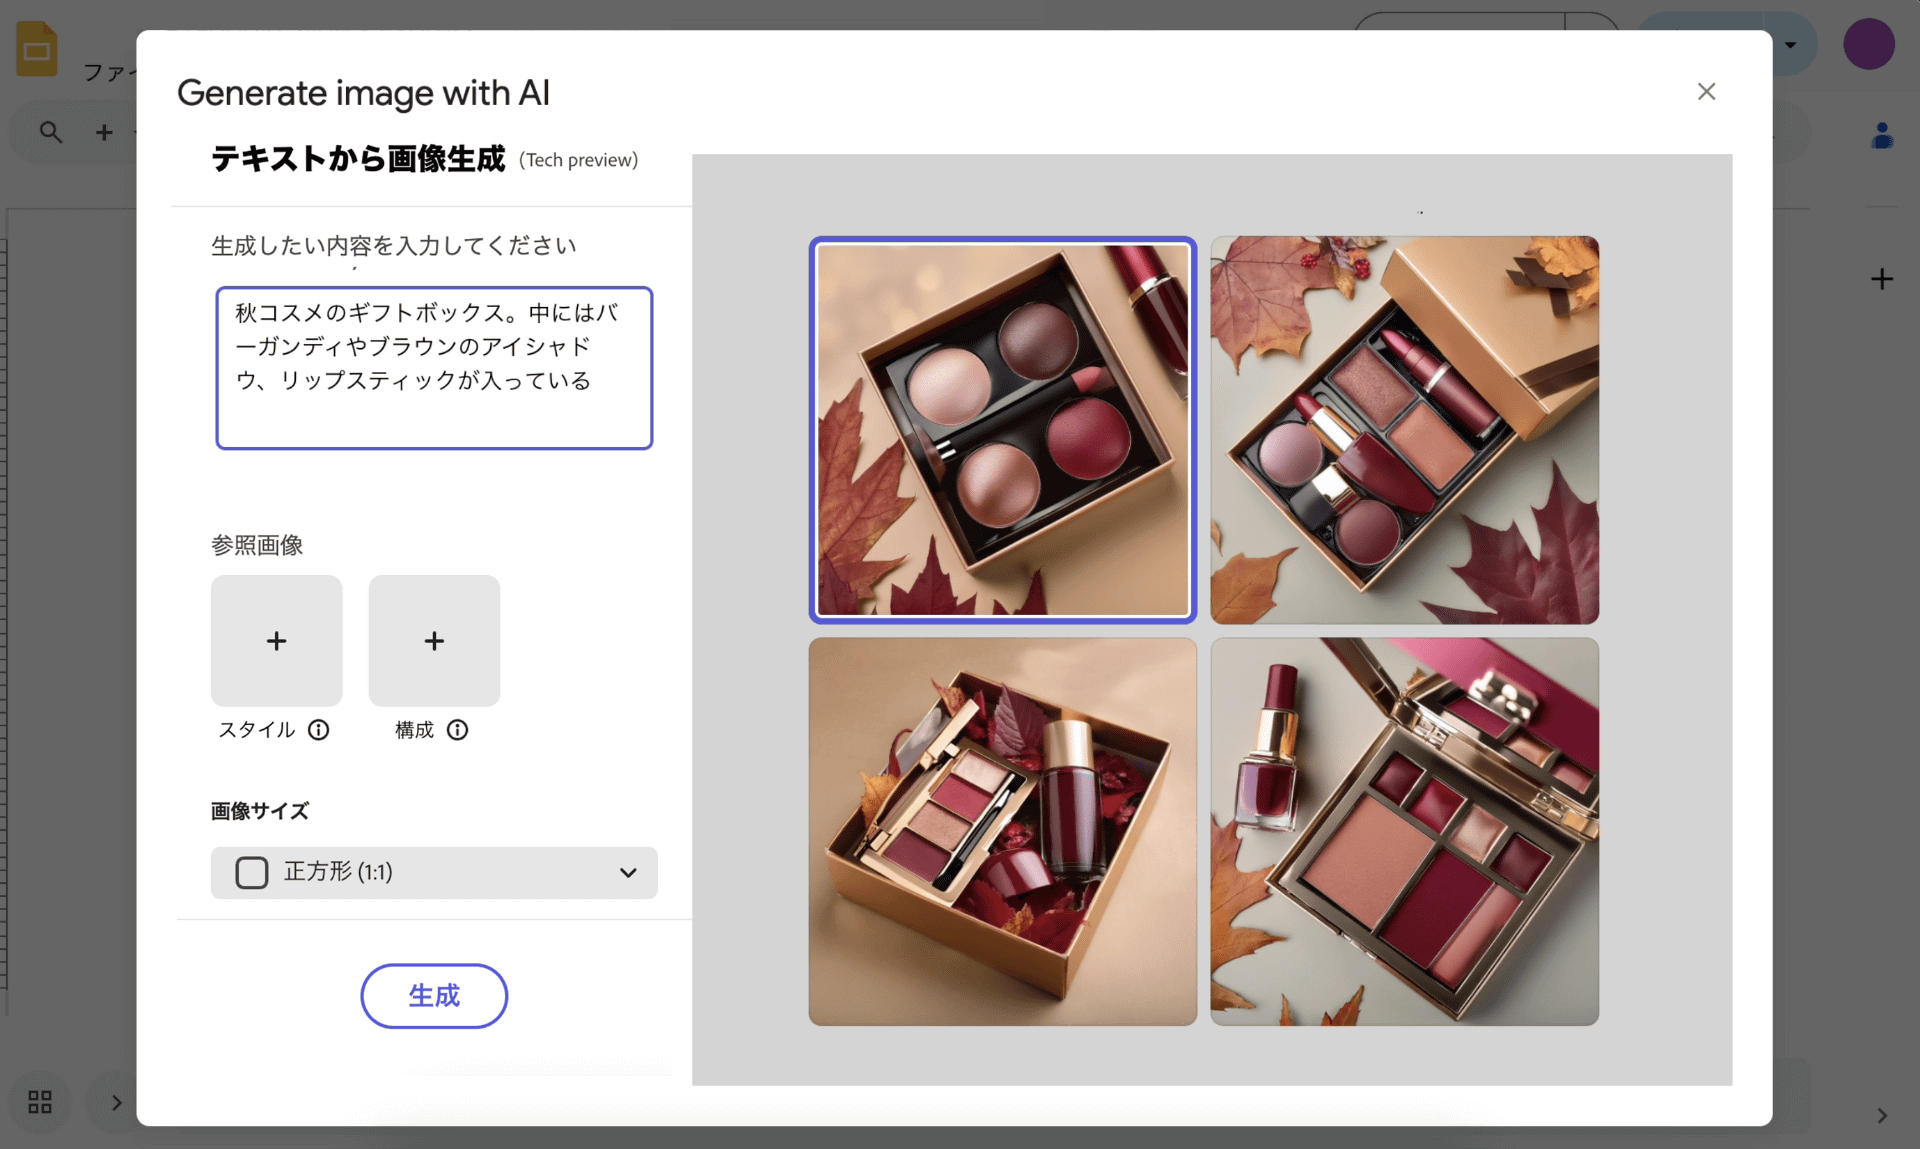Image resolution: width=1920 pixels, height=1149 pixels.
Task: Click the composition (構成) info icon
Action: (x=457, y=730)
